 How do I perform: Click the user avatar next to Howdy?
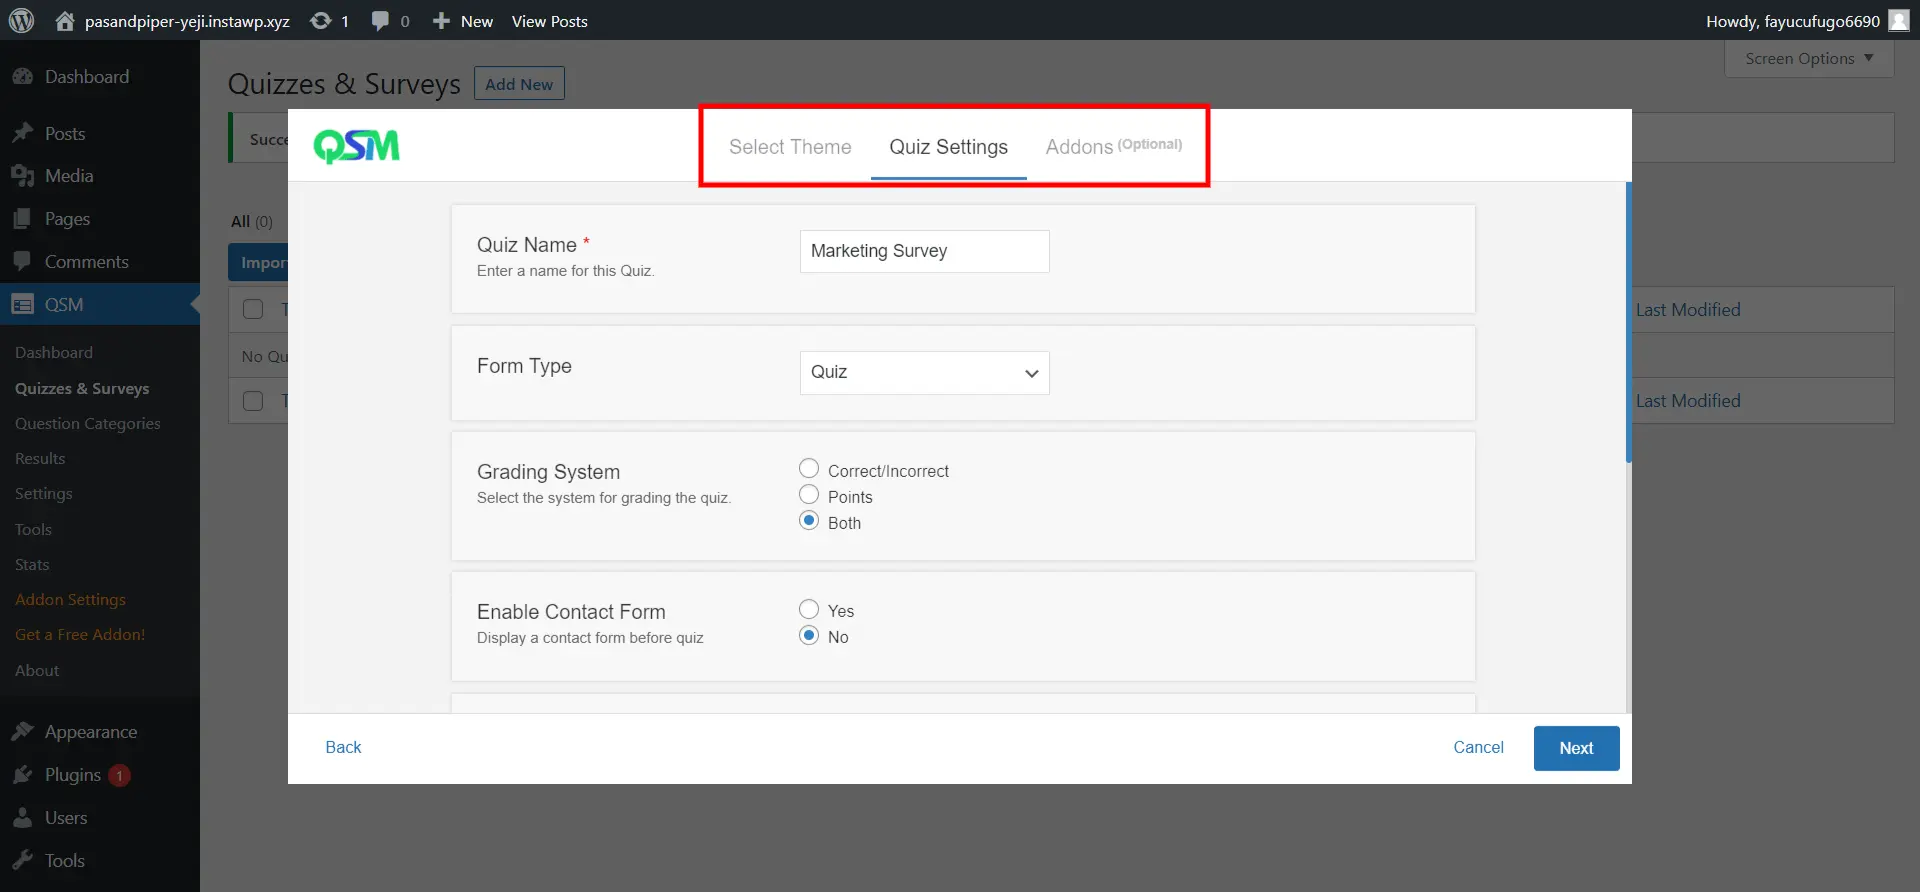pyautogui.click(x=1899, y=20)
